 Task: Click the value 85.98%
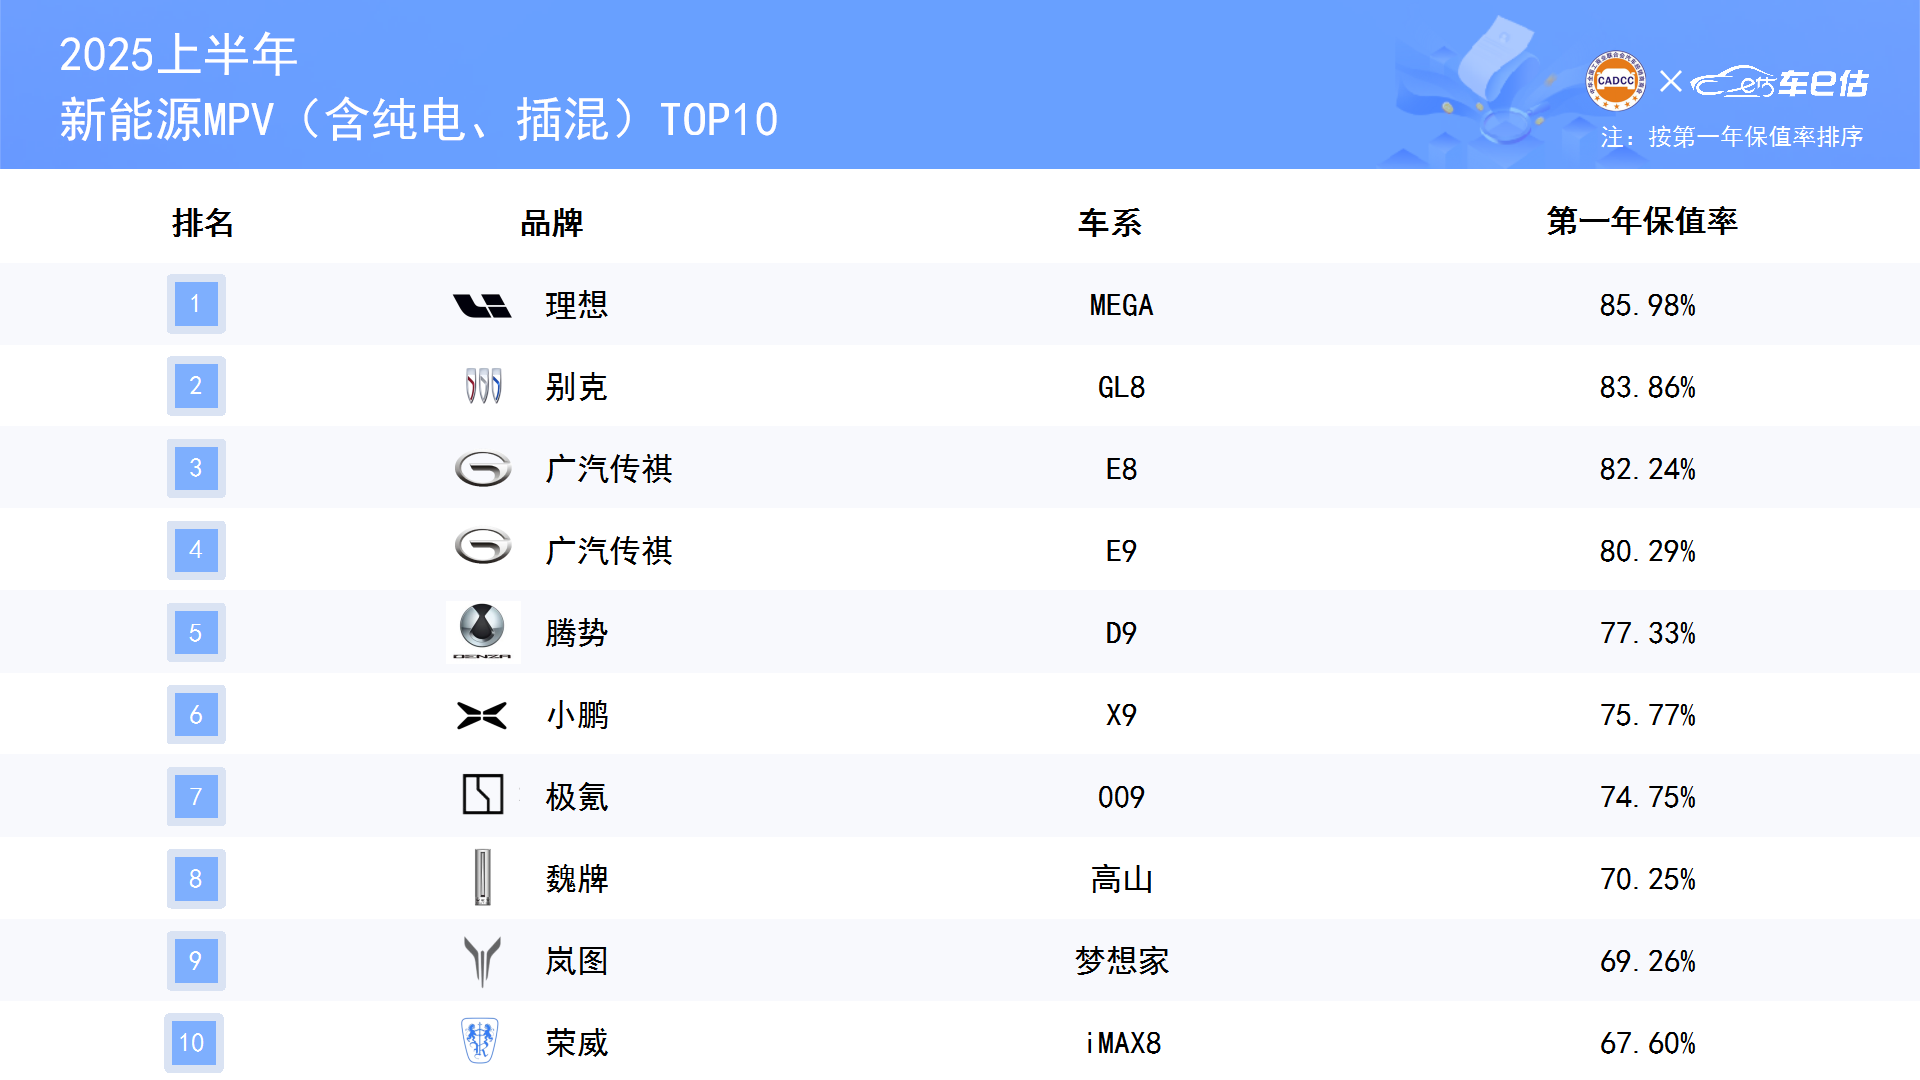tap(1647, 305)
